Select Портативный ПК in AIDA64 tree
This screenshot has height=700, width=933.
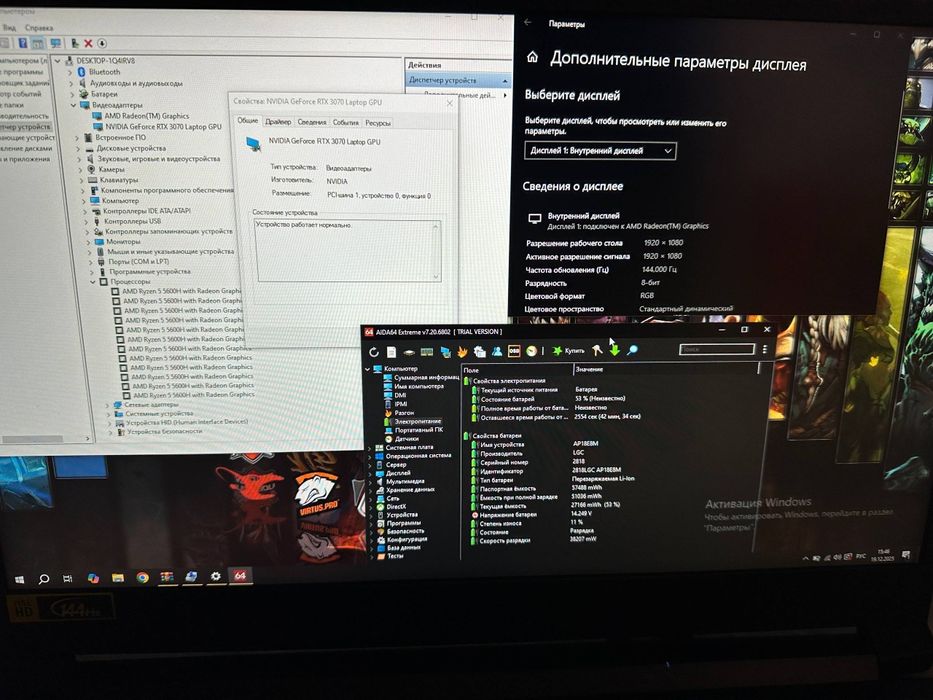tap(419, 430)
